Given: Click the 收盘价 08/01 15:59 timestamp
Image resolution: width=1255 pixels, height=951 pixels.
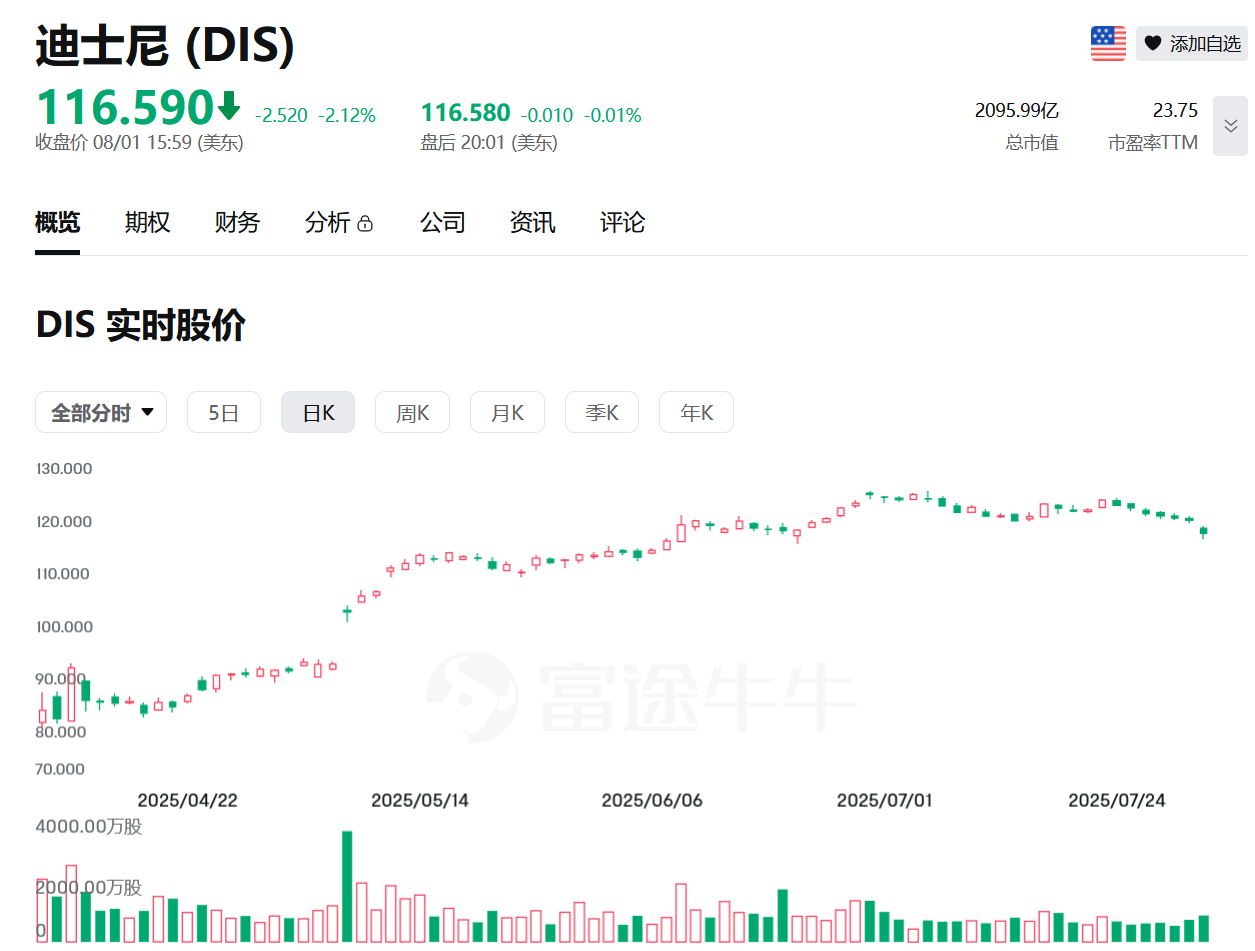Looking at the screenshot, I should click(x=140, y=142).
